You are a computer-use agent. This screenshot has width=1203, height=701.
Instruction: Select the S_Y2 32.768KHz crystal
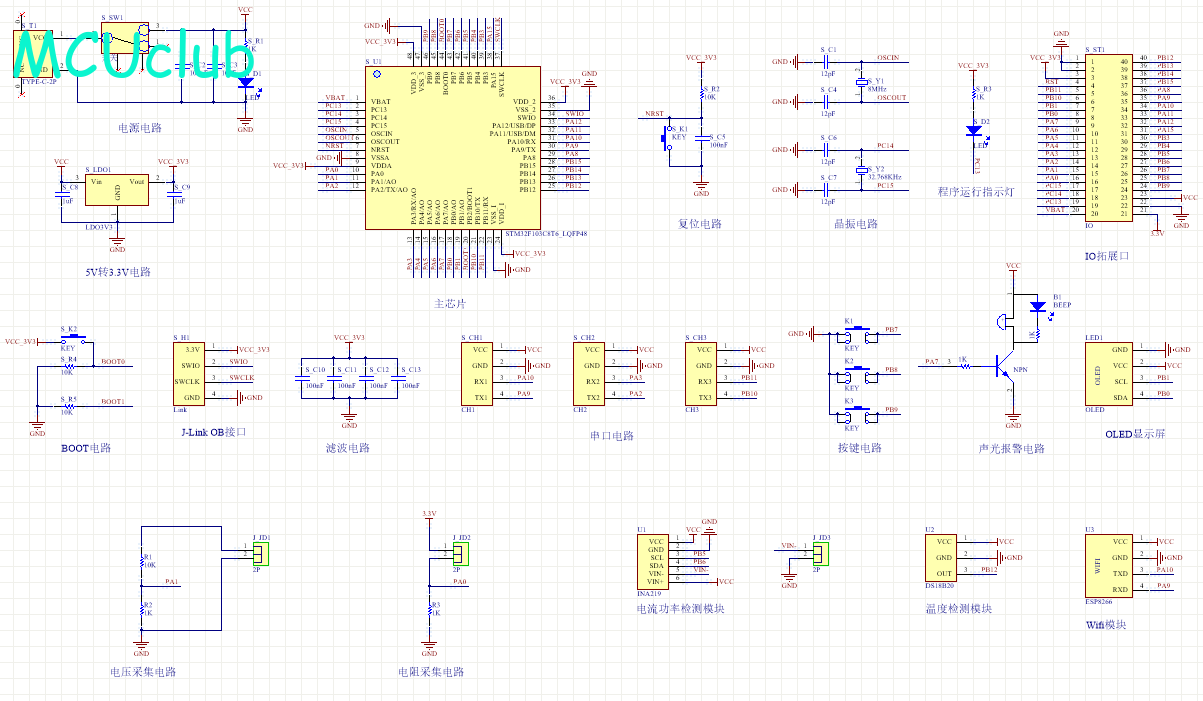pos(860,170)
